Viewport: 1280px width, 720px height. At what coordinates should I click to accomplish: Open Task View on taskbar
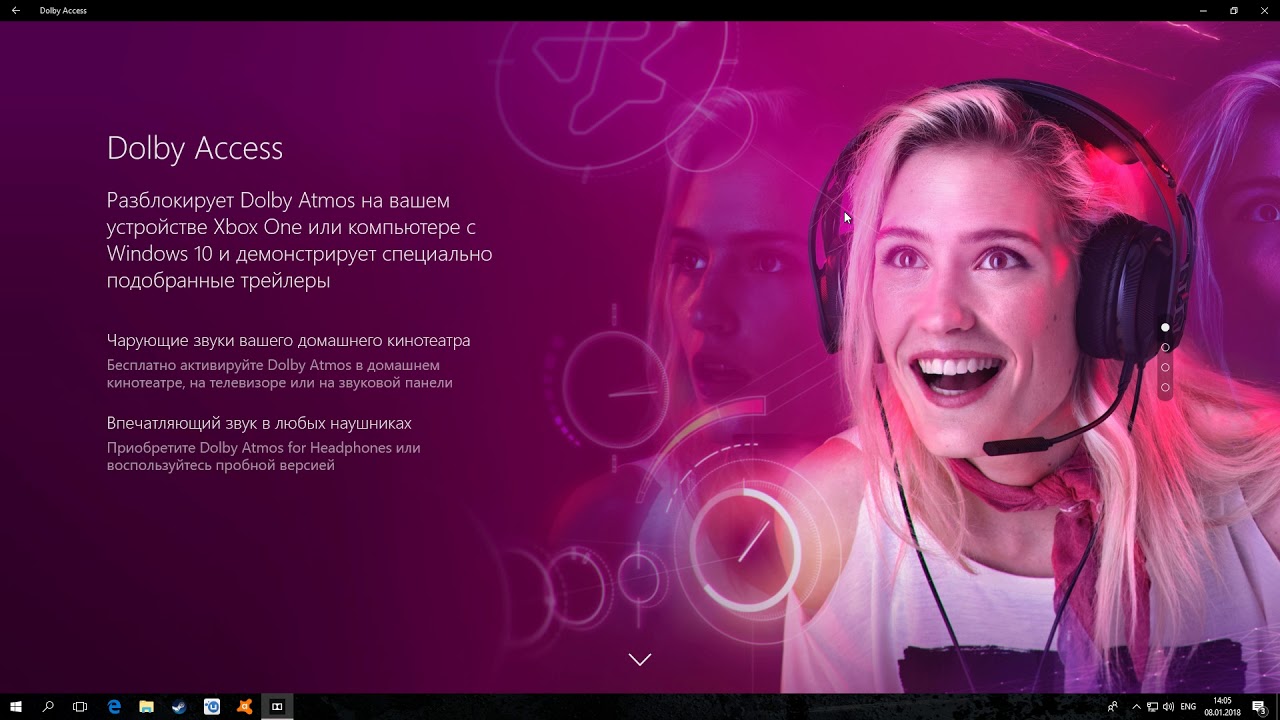click(80, 707)
